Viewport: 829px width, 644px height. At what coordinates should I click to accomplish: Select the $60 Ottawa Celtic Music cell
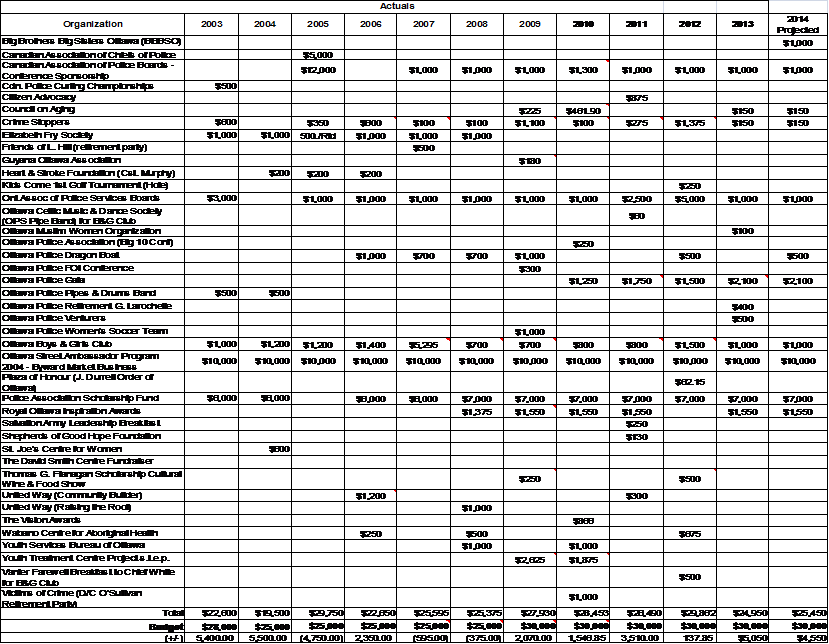pos(637,216)
